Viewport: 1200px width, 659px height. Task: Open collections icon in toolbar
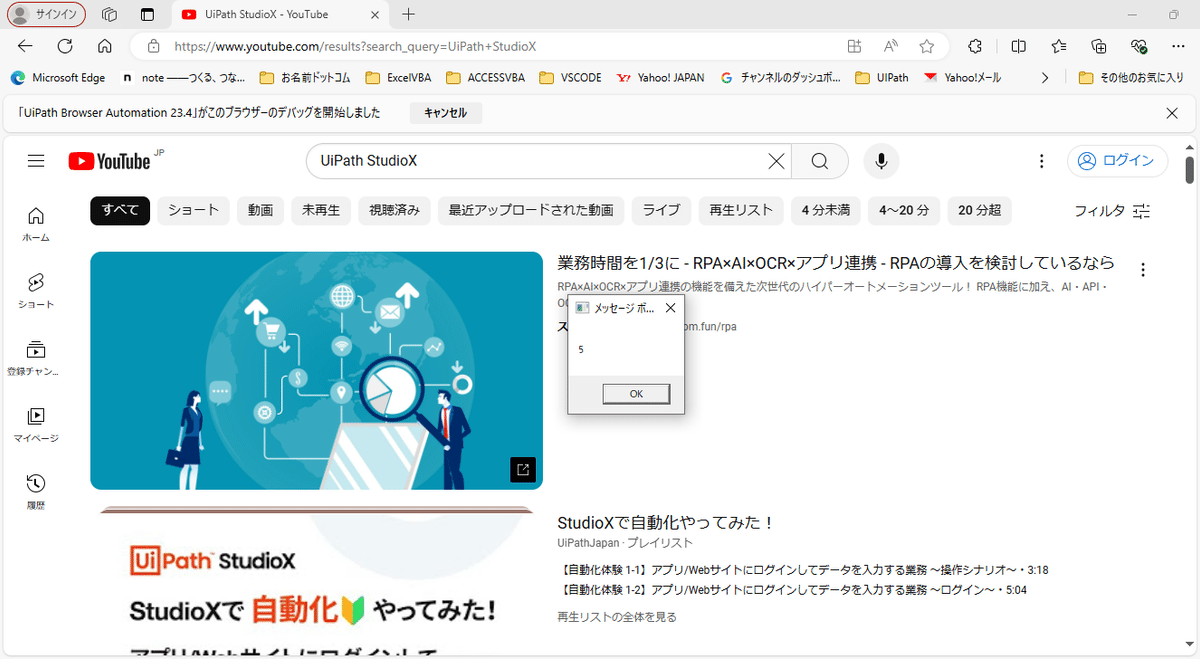point(1099,46)
